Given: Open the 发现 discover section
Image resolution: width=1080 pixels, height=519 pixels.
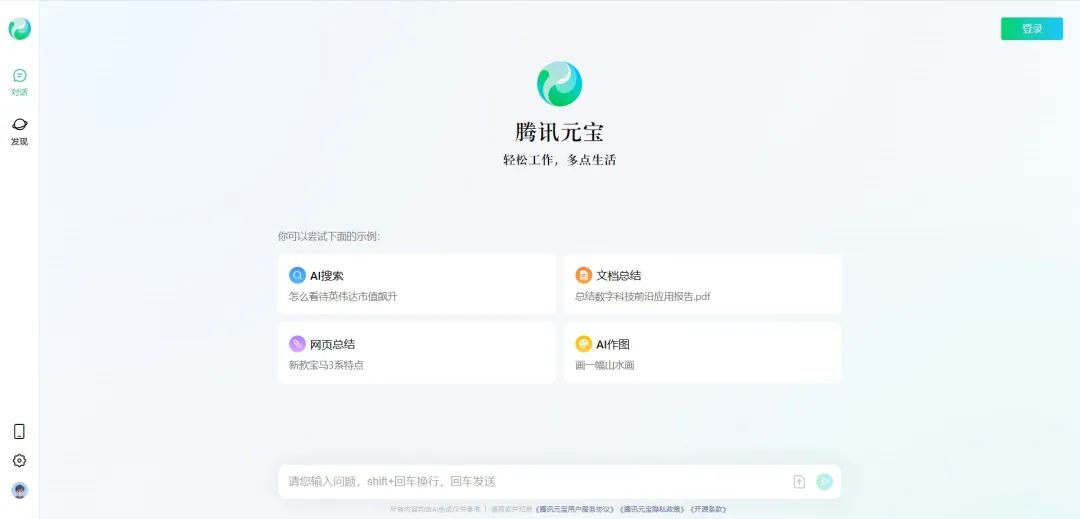Looking at the screenshot, I should pyautogui.click(x=19, y=131).
